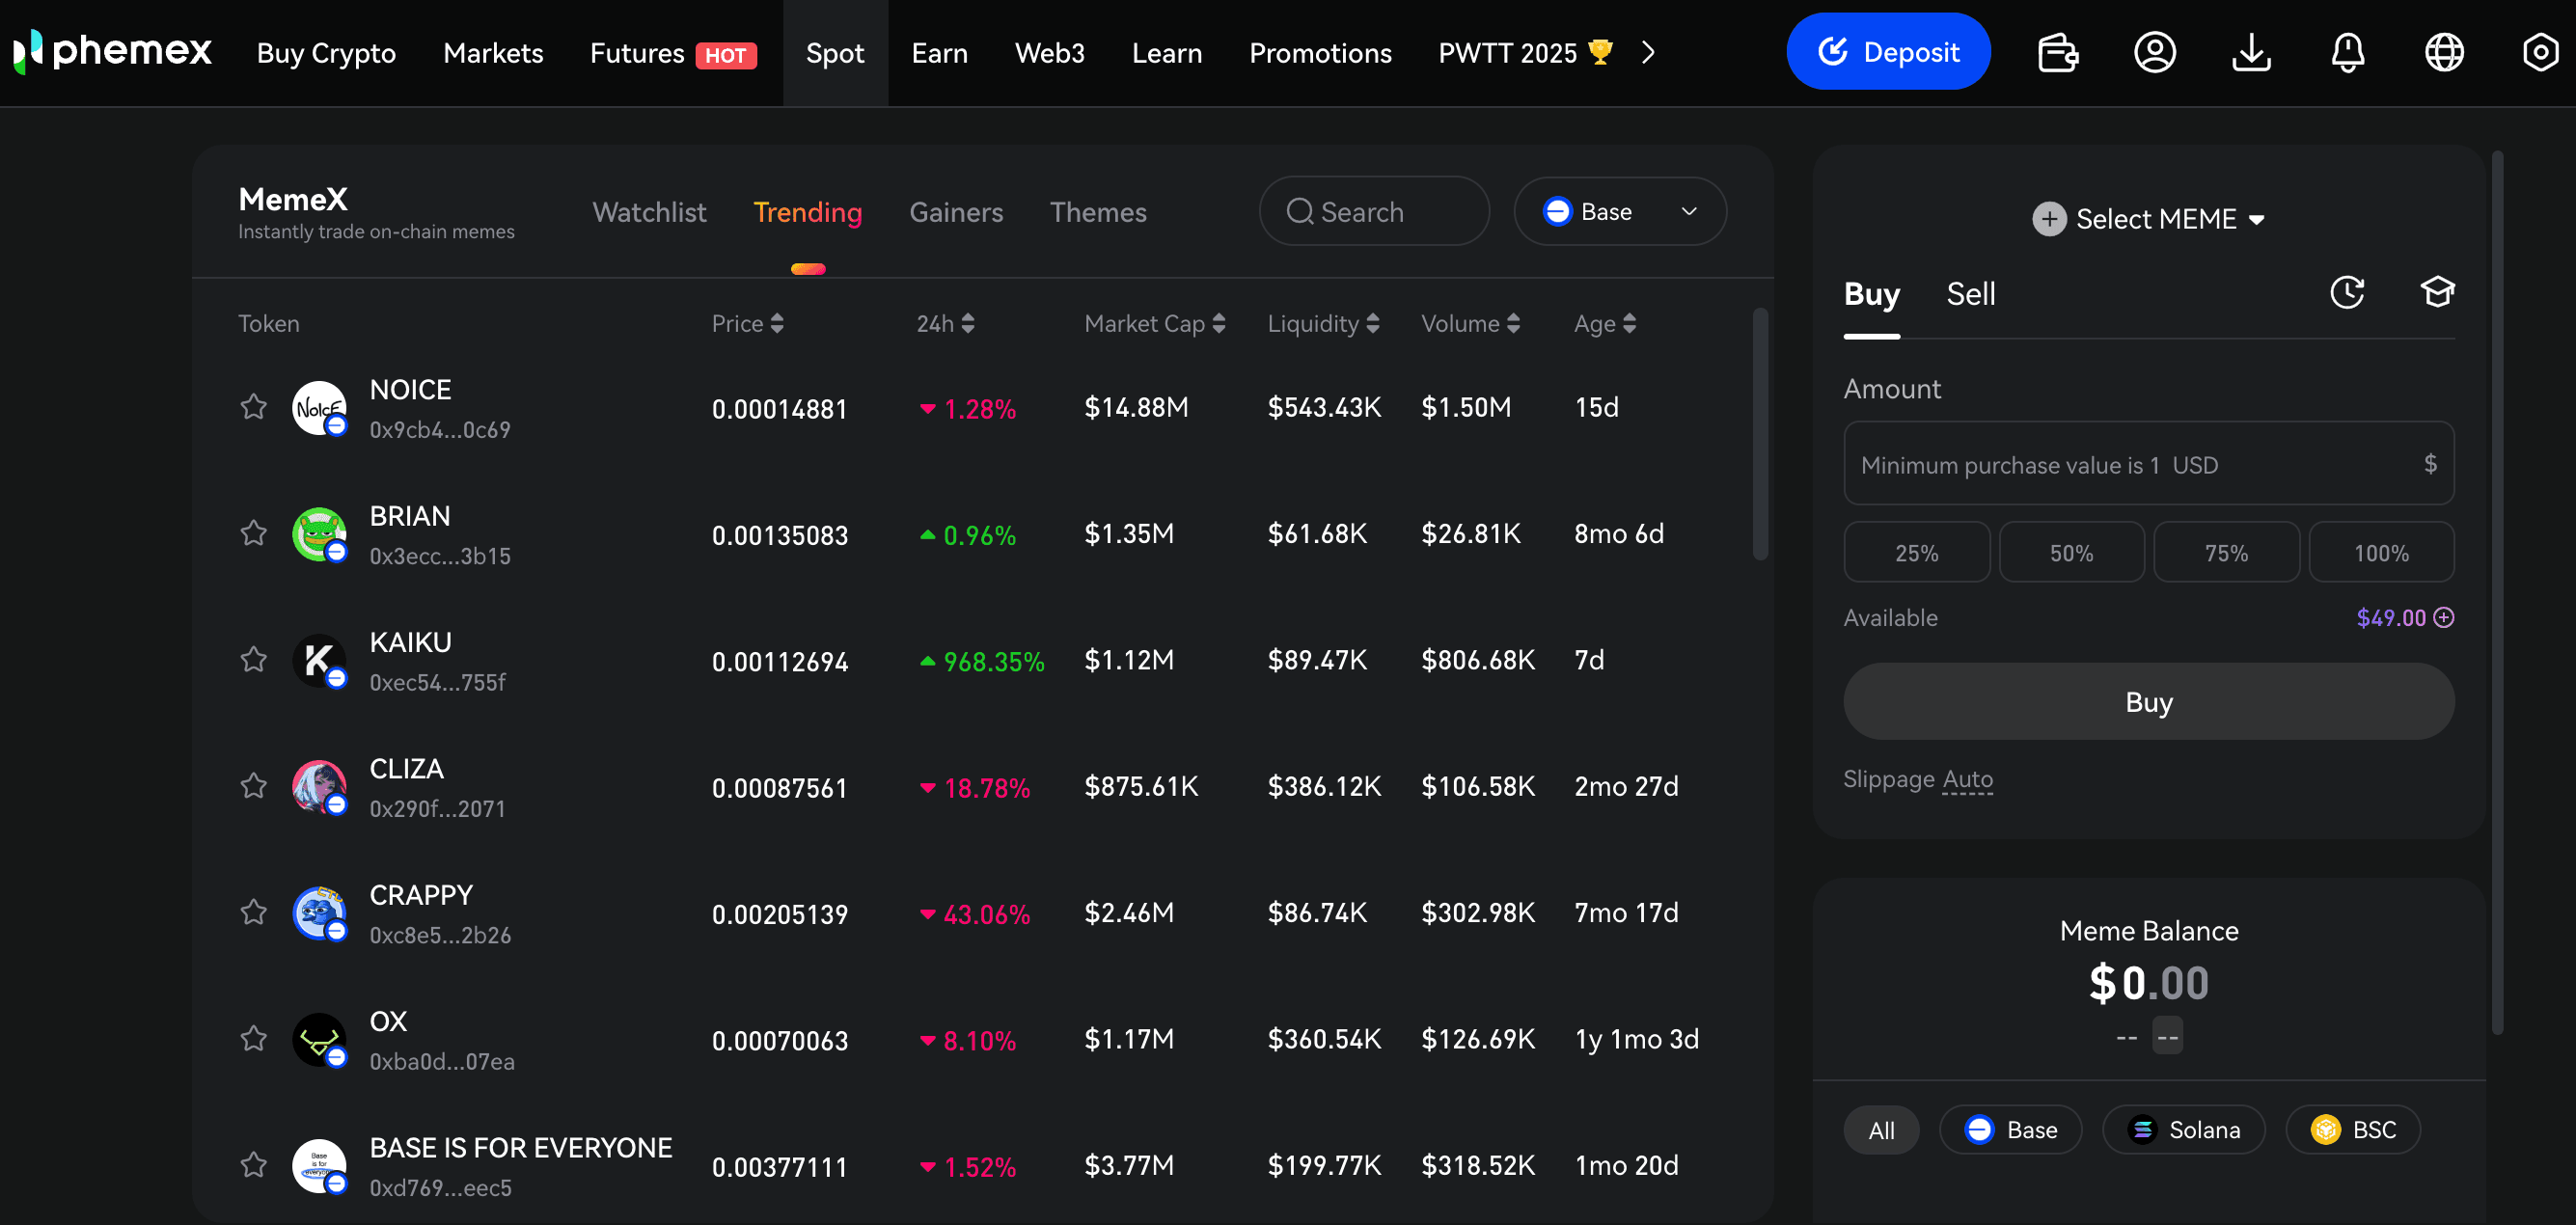Click the NOICE token logo

(319, 408)
